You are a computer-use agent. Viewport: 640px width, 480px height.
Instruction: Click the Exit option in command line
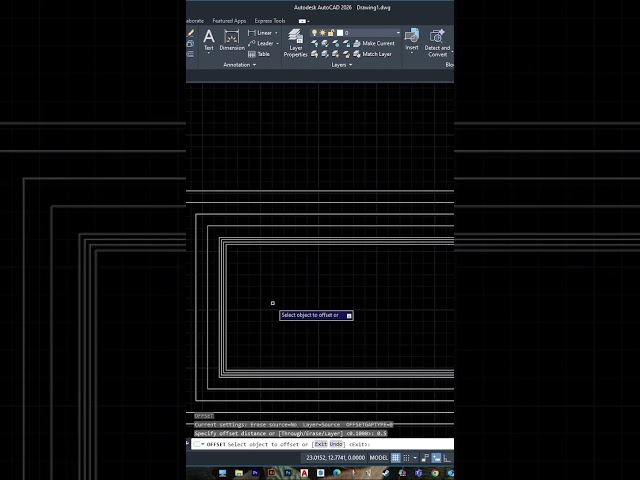(x=321, y=444)
